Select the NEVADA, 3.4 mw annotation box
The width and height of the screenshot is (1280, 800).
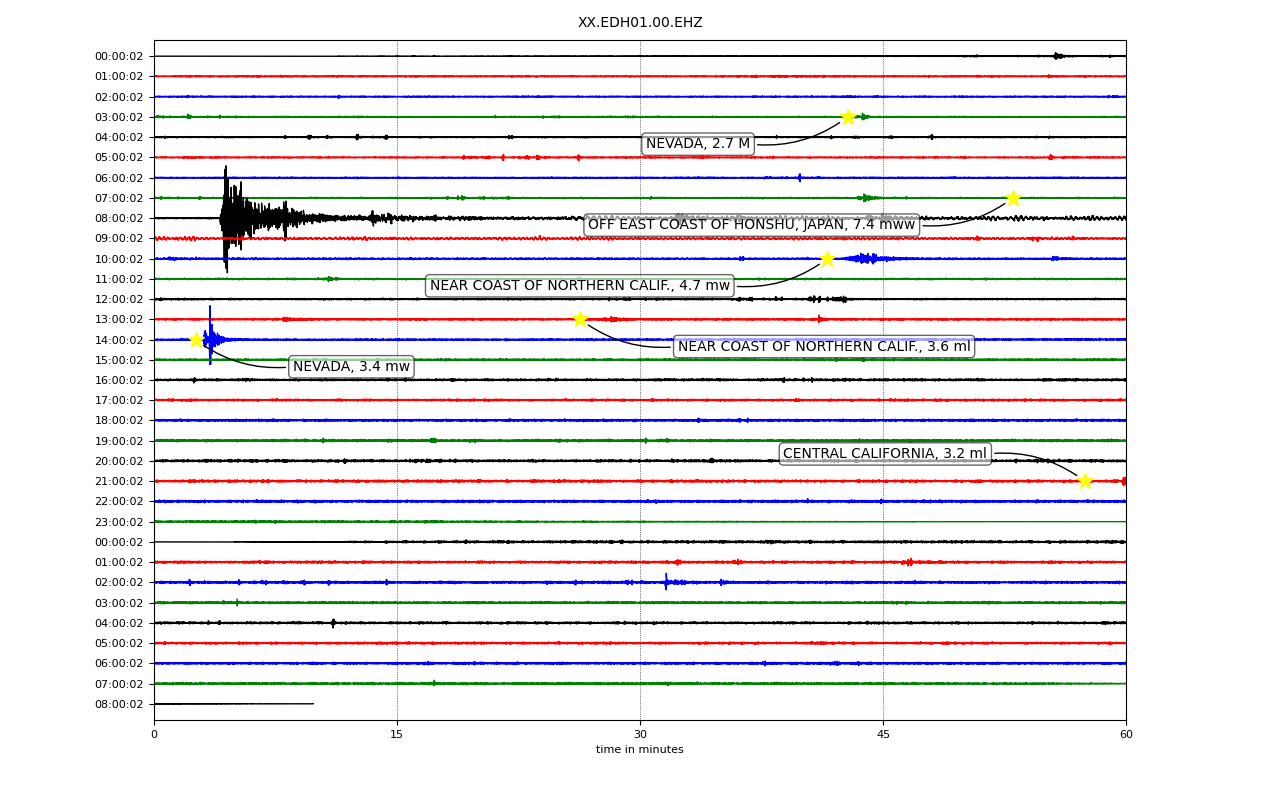pyautogui.click(x=351, y=367)
